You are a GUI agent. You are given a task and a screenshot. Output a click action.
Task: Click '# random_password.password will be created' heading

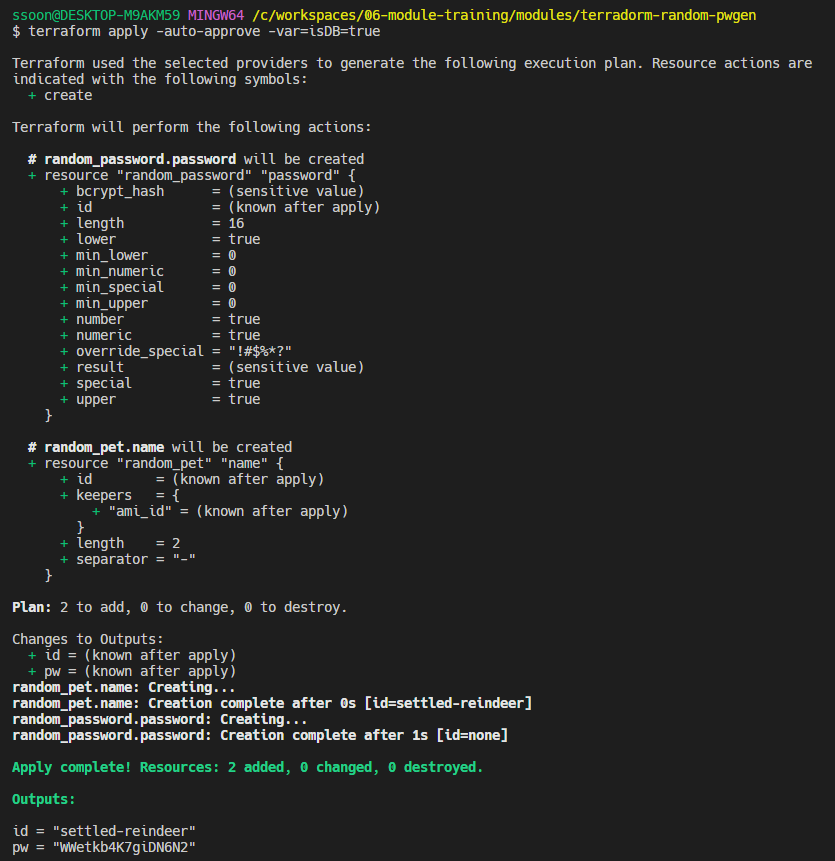(x=196, y=159)
